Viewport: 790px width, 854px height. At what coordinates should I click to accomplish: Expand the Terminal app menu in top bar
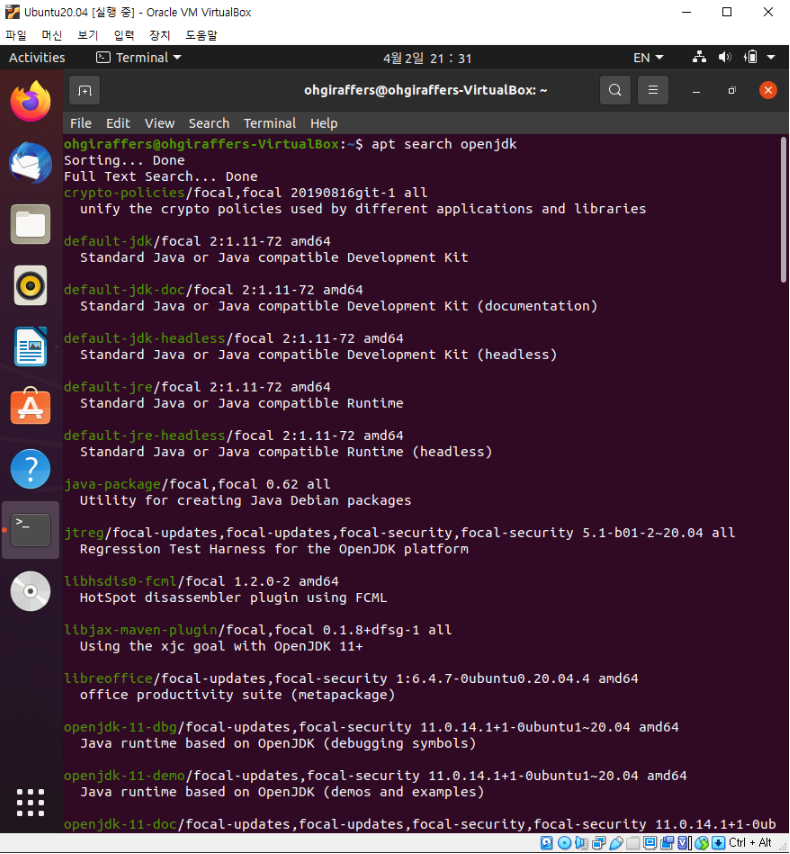tap(138, 57)
